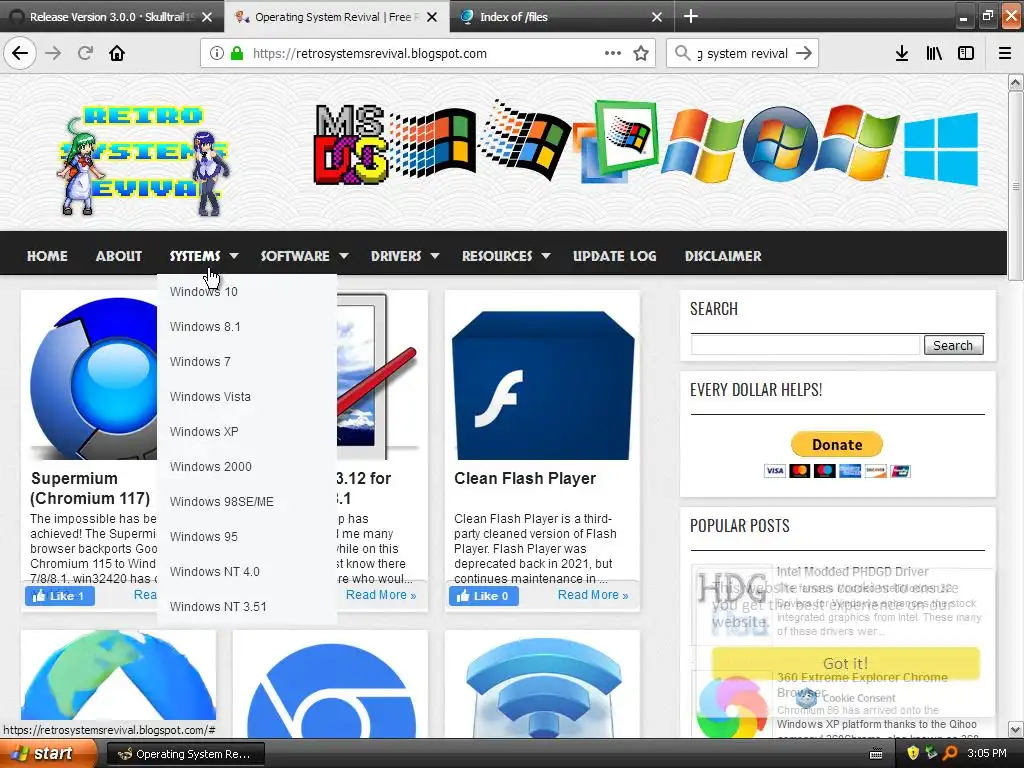This screenshot has height=768, width=1024.
Task: Bookmark this page with the star
Action: click(x=641, y=53)
